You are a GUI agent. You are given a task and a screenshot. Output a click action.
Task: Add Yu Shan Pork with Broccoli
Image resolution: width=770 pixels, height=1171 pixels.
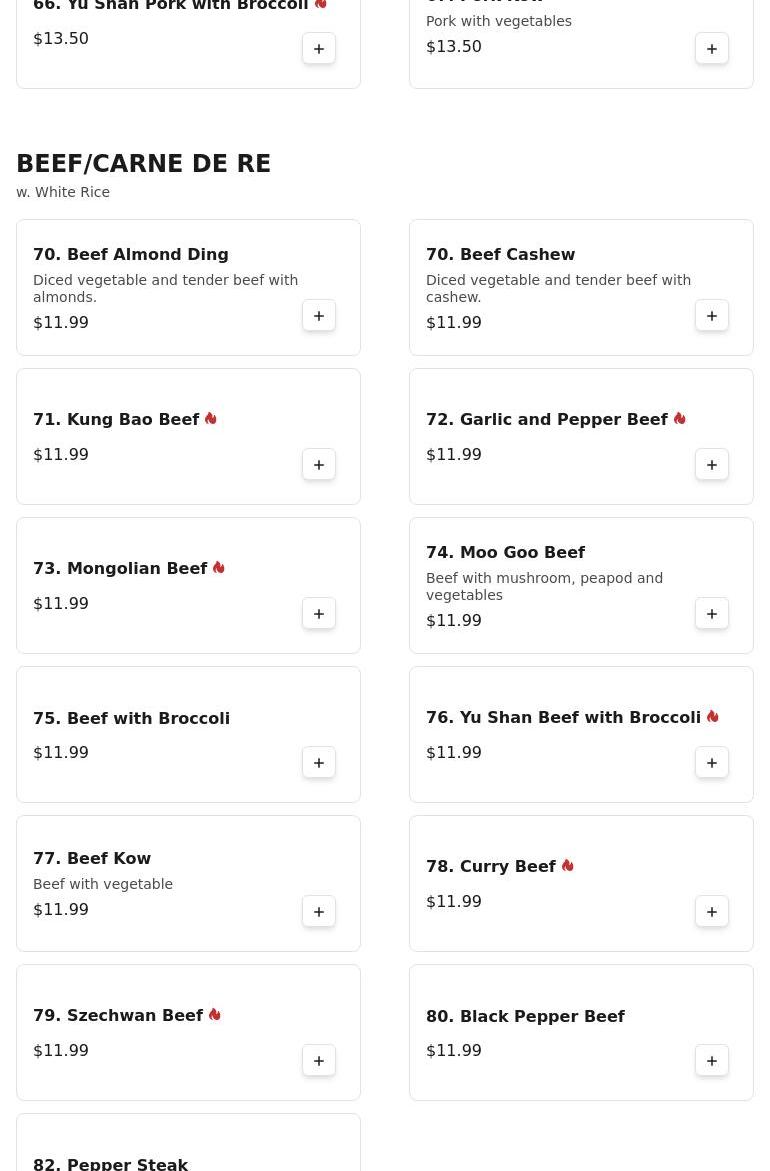click(319, 49)
